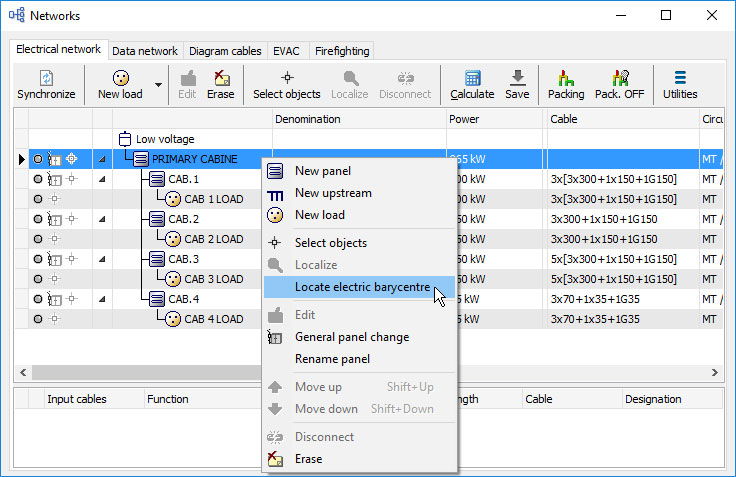Open the New load dropdown arrow
736x477 pixels.
[158, 84]
